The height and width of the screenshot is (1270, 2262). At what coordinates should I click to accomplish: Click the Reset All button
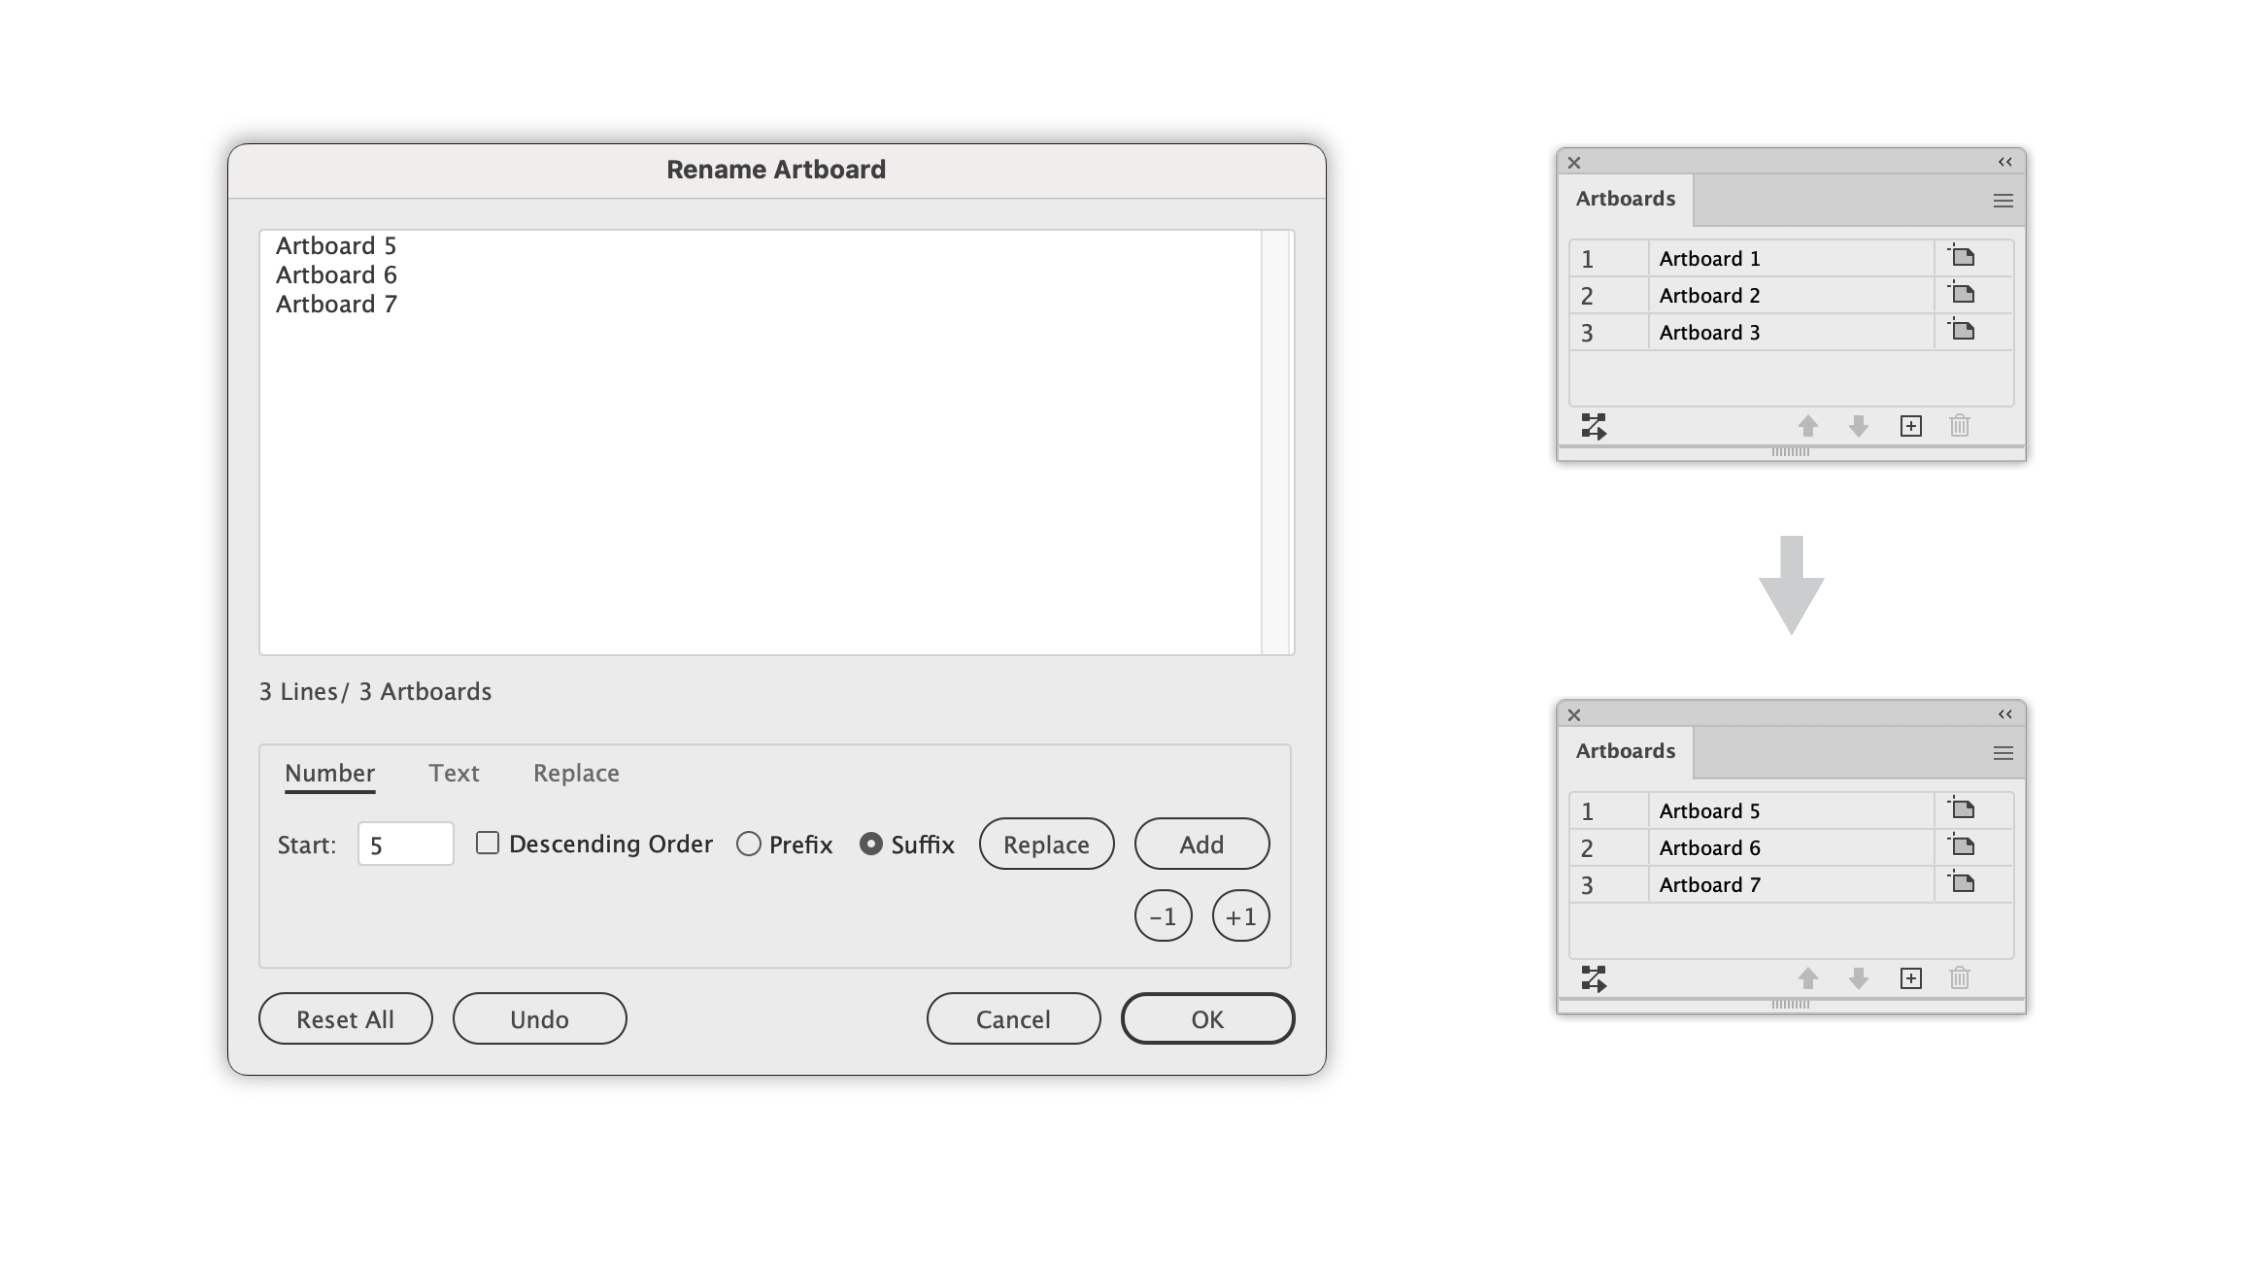(x=345, y=1018)
